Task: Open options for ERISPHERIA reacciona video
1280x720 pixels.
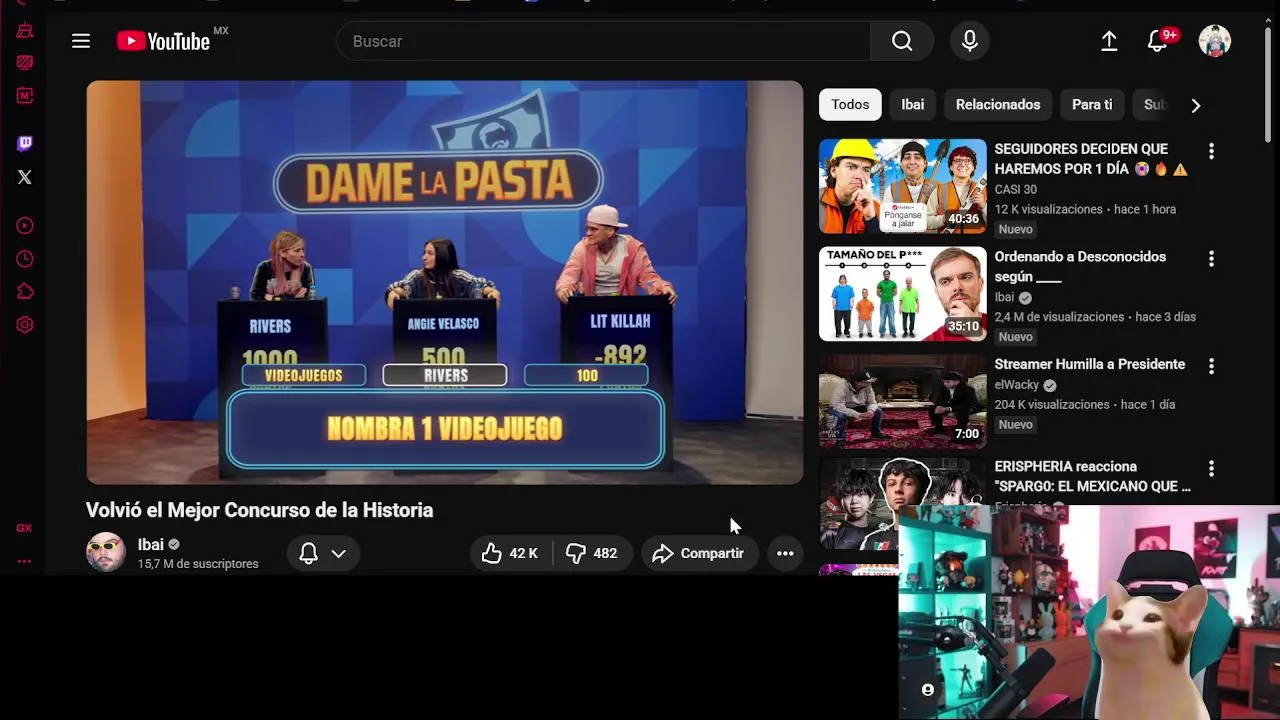Action: pos(1211,468)
